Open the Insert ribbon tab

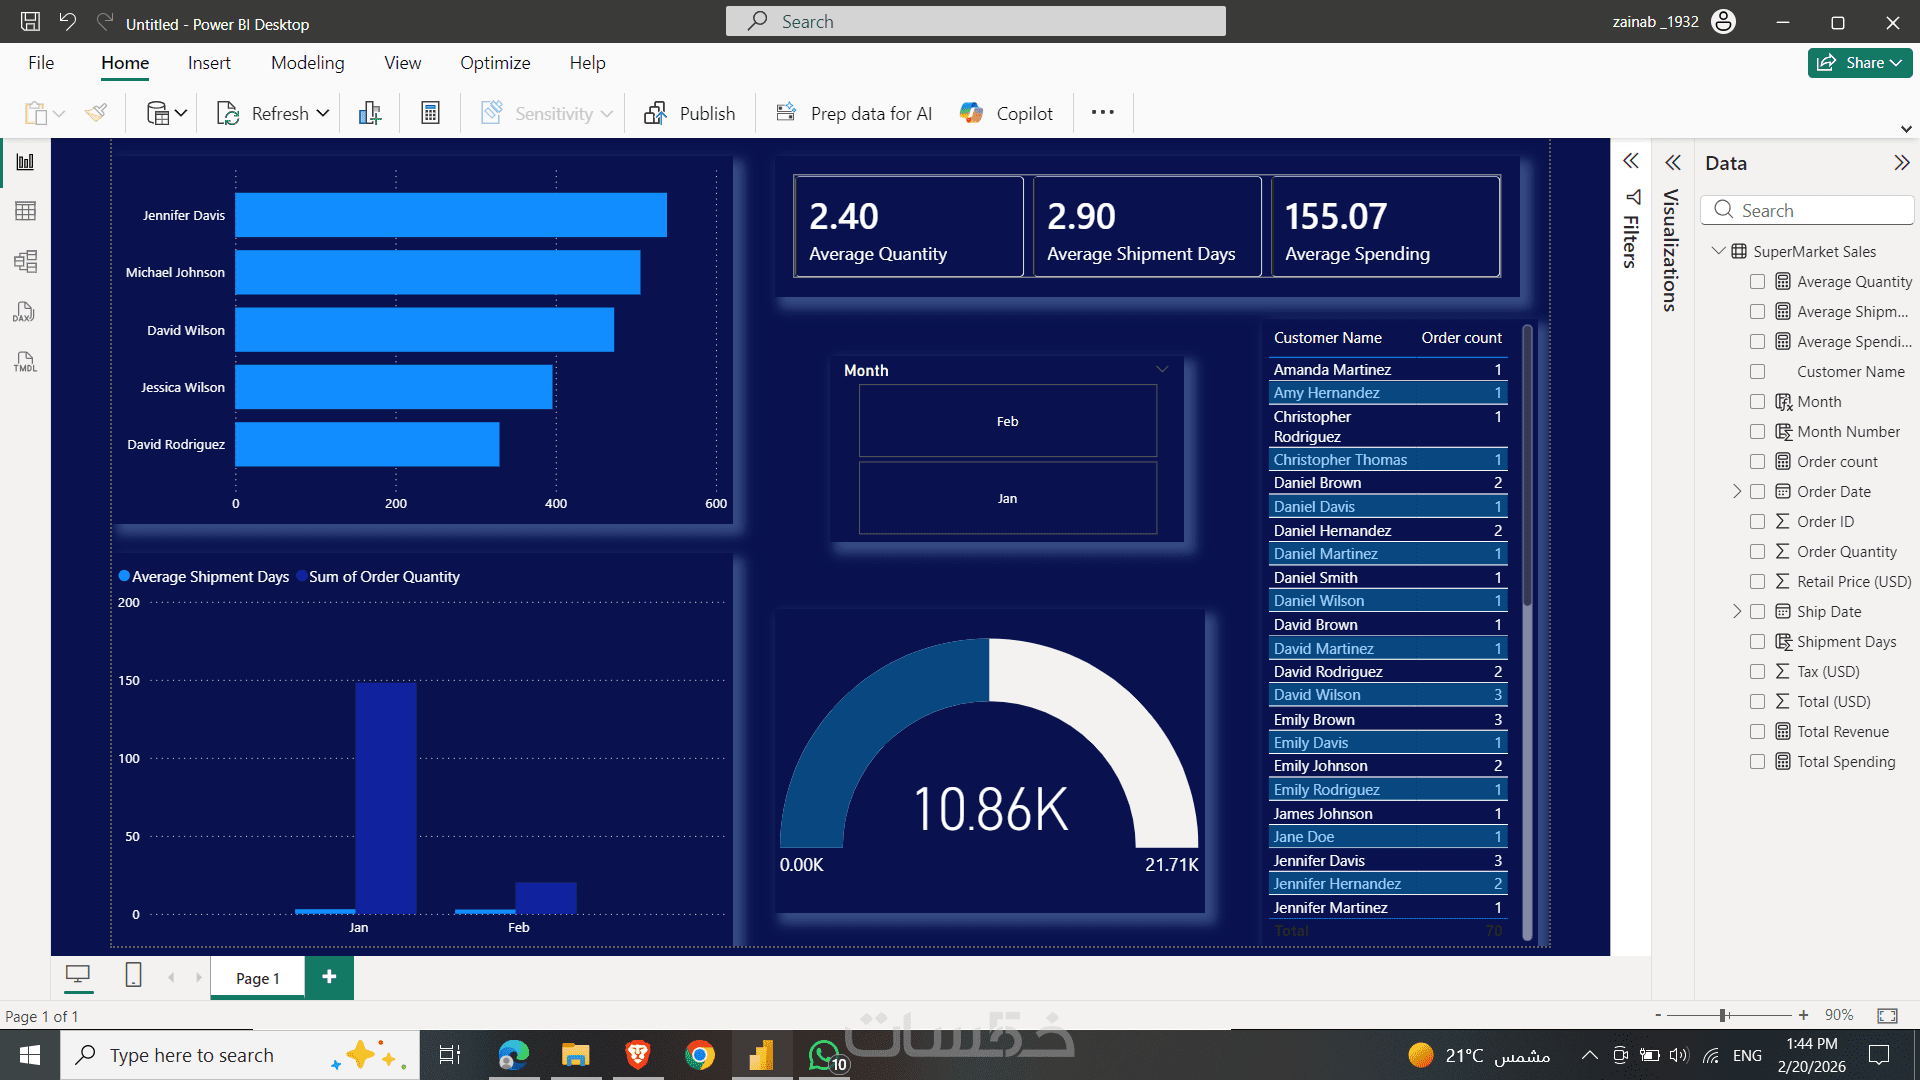click(209, 63)
